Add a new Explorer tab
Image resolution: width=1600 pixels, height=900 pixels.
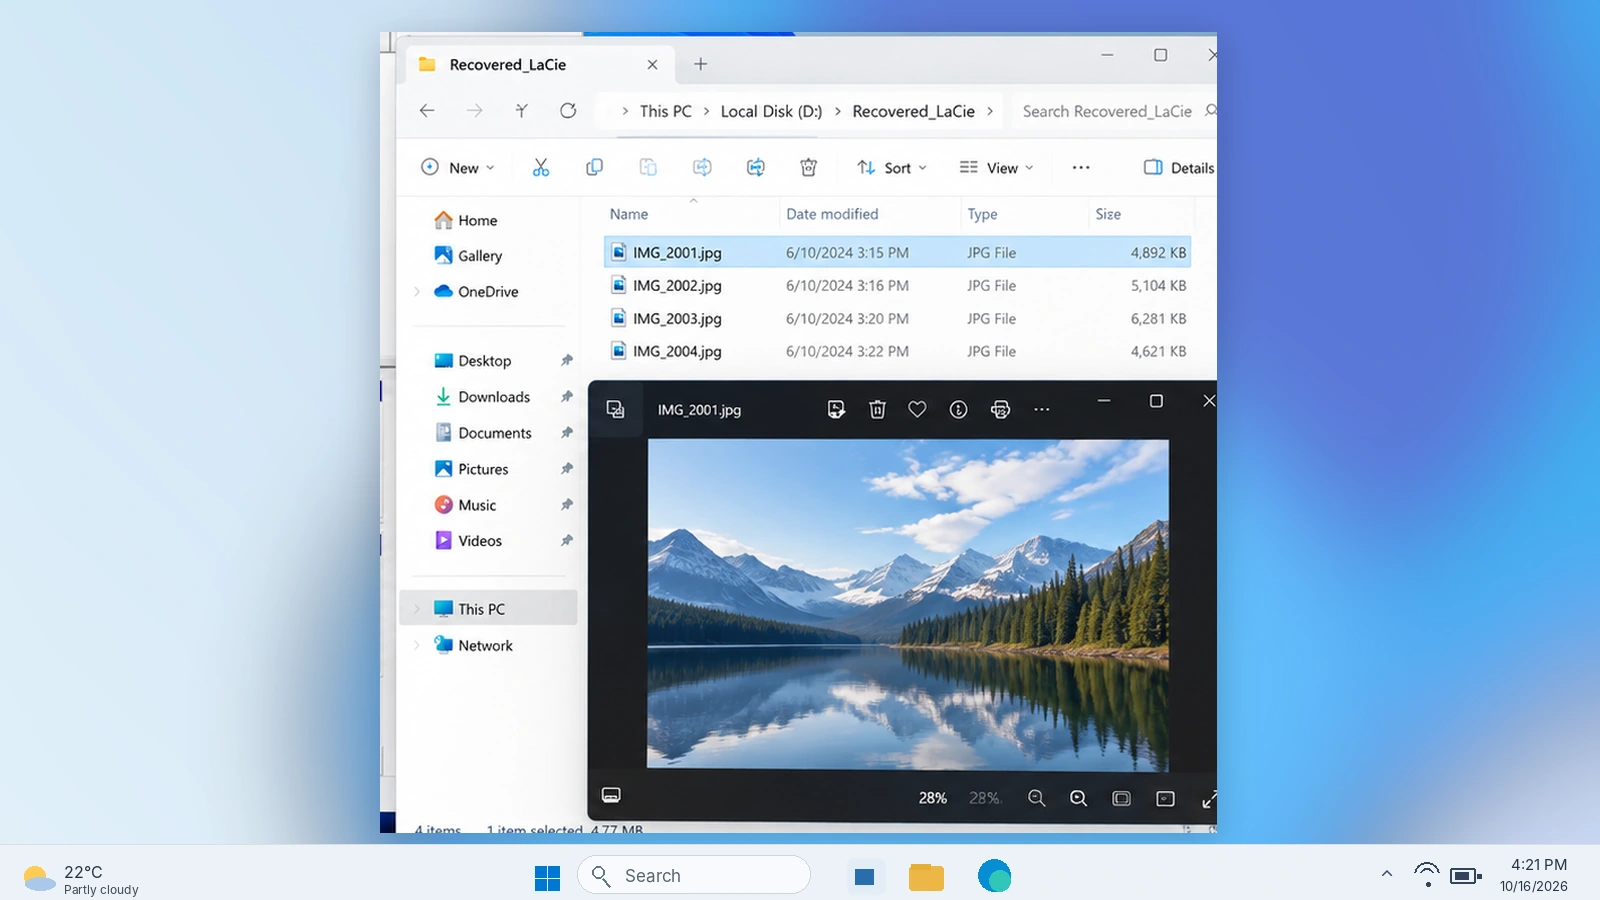[700, 64]
